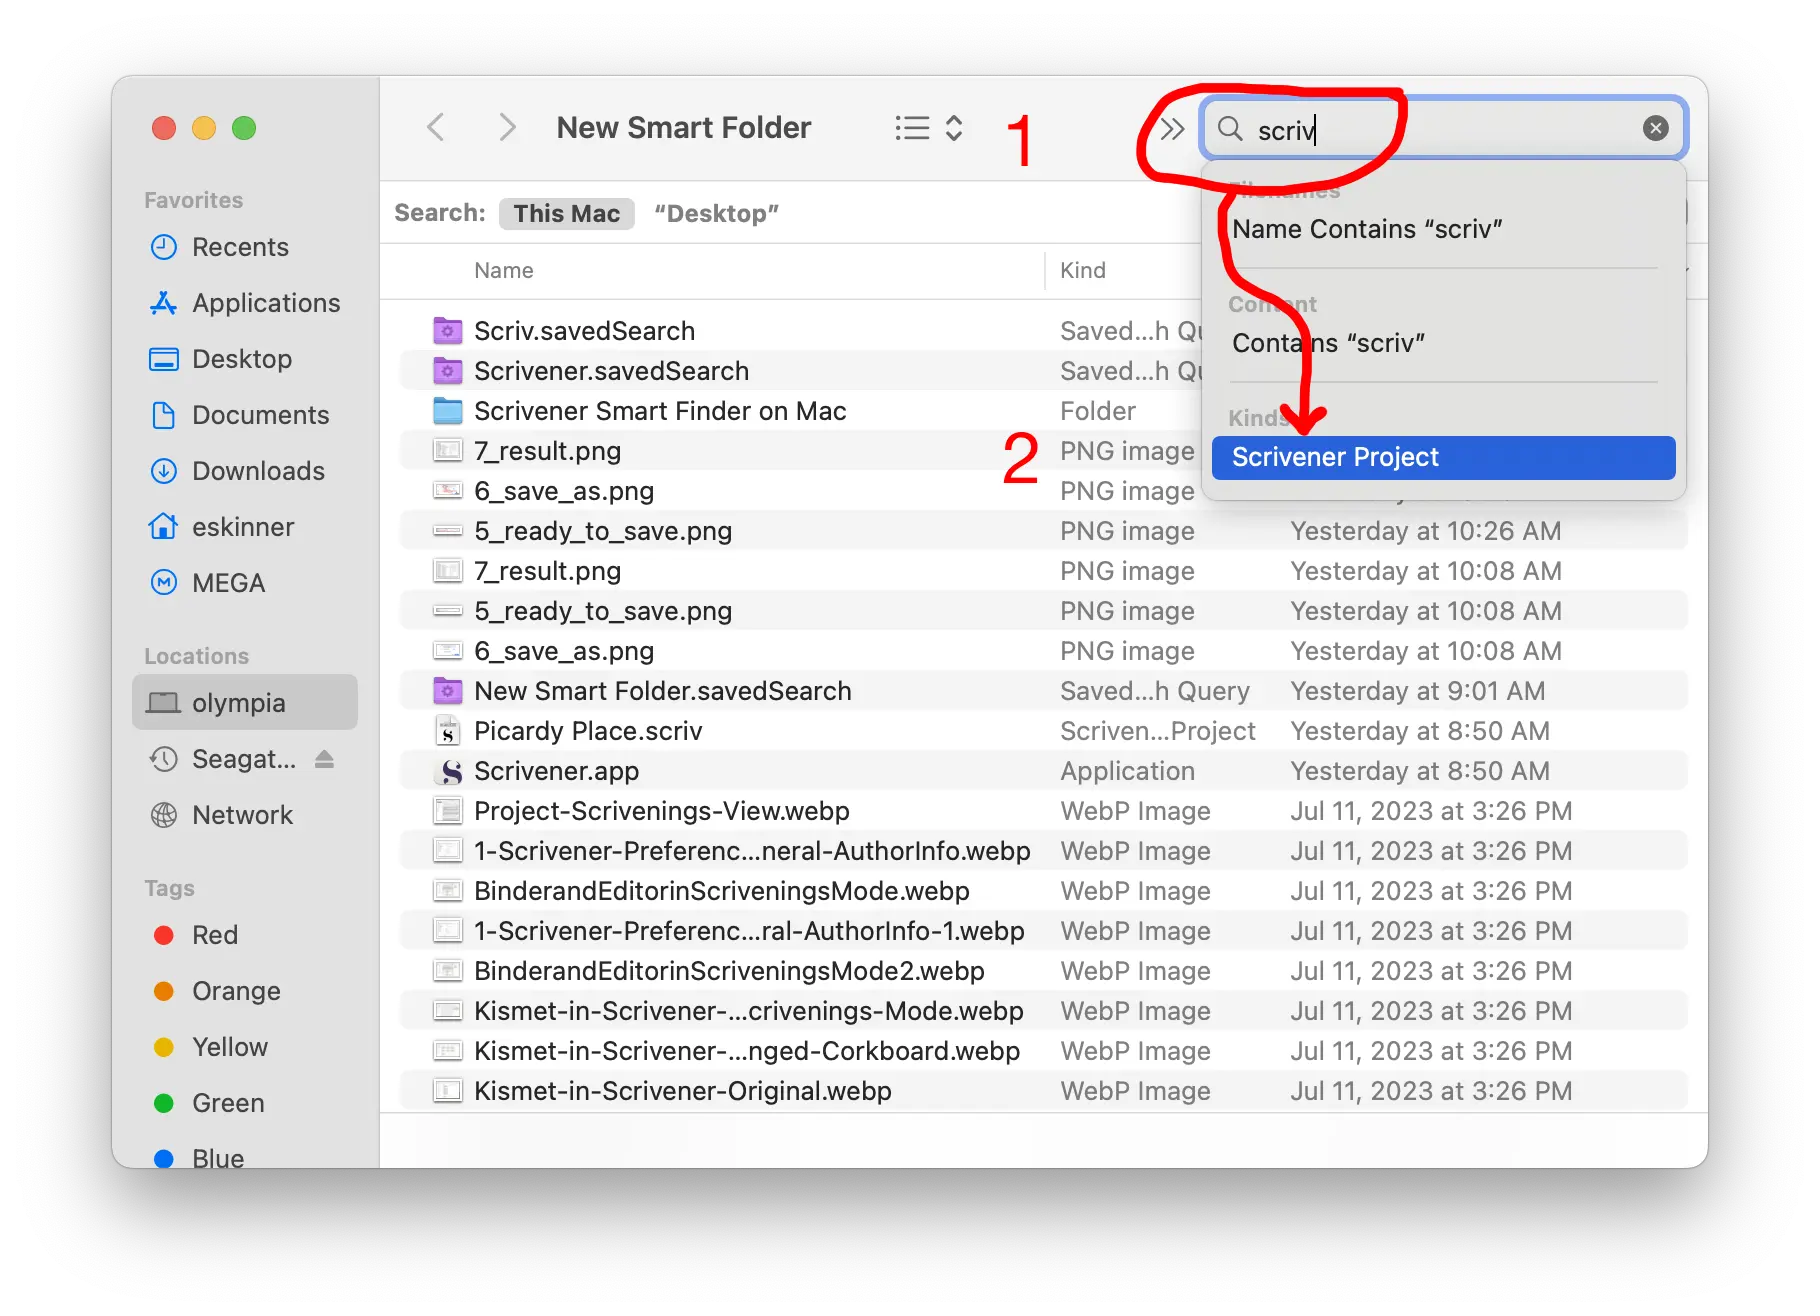Select the Scrivener.savedSearch file
Image resolution: width=1820 pixels, height=1316 pixels.
coord(611,371)
